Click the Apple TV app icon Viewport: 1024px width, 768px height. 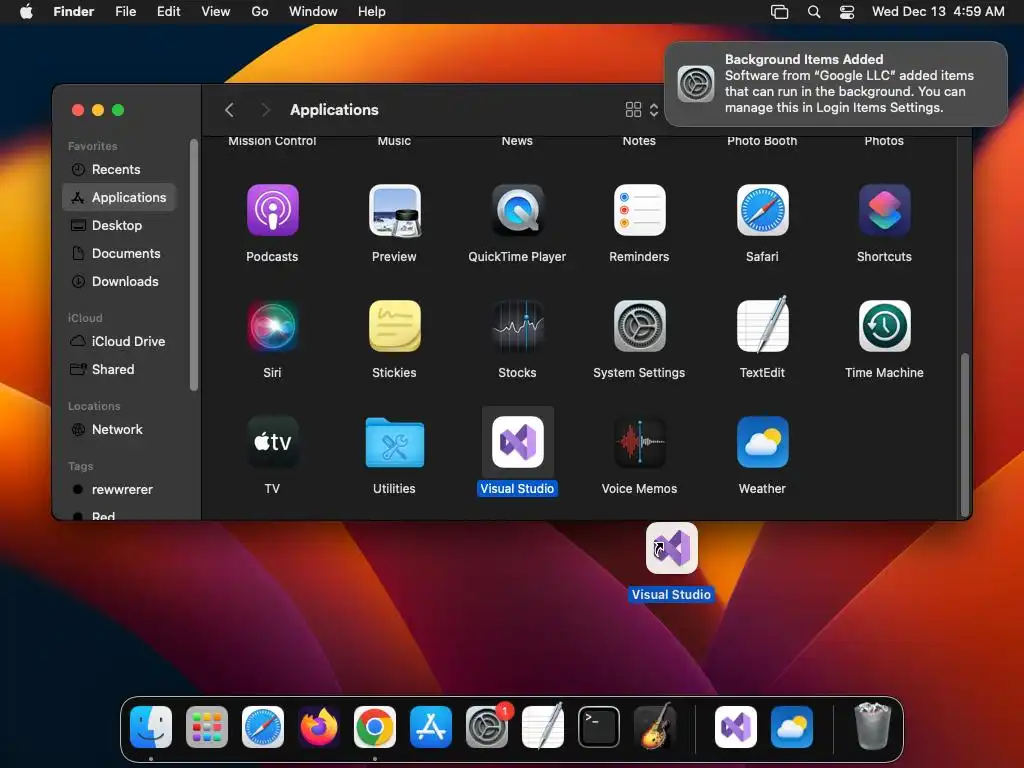(272, 442)
